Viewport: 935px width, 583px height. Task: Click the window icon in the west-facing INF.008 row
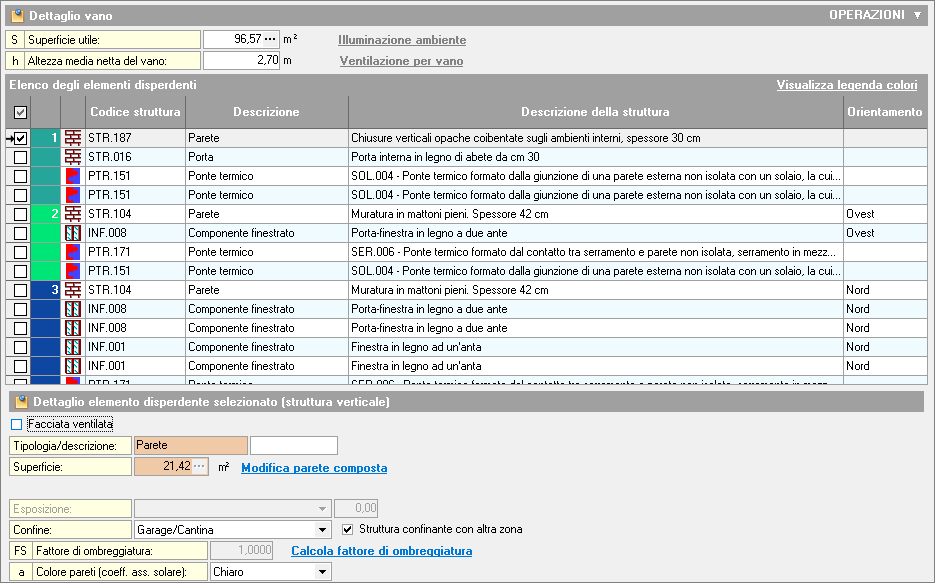point(73,233)
